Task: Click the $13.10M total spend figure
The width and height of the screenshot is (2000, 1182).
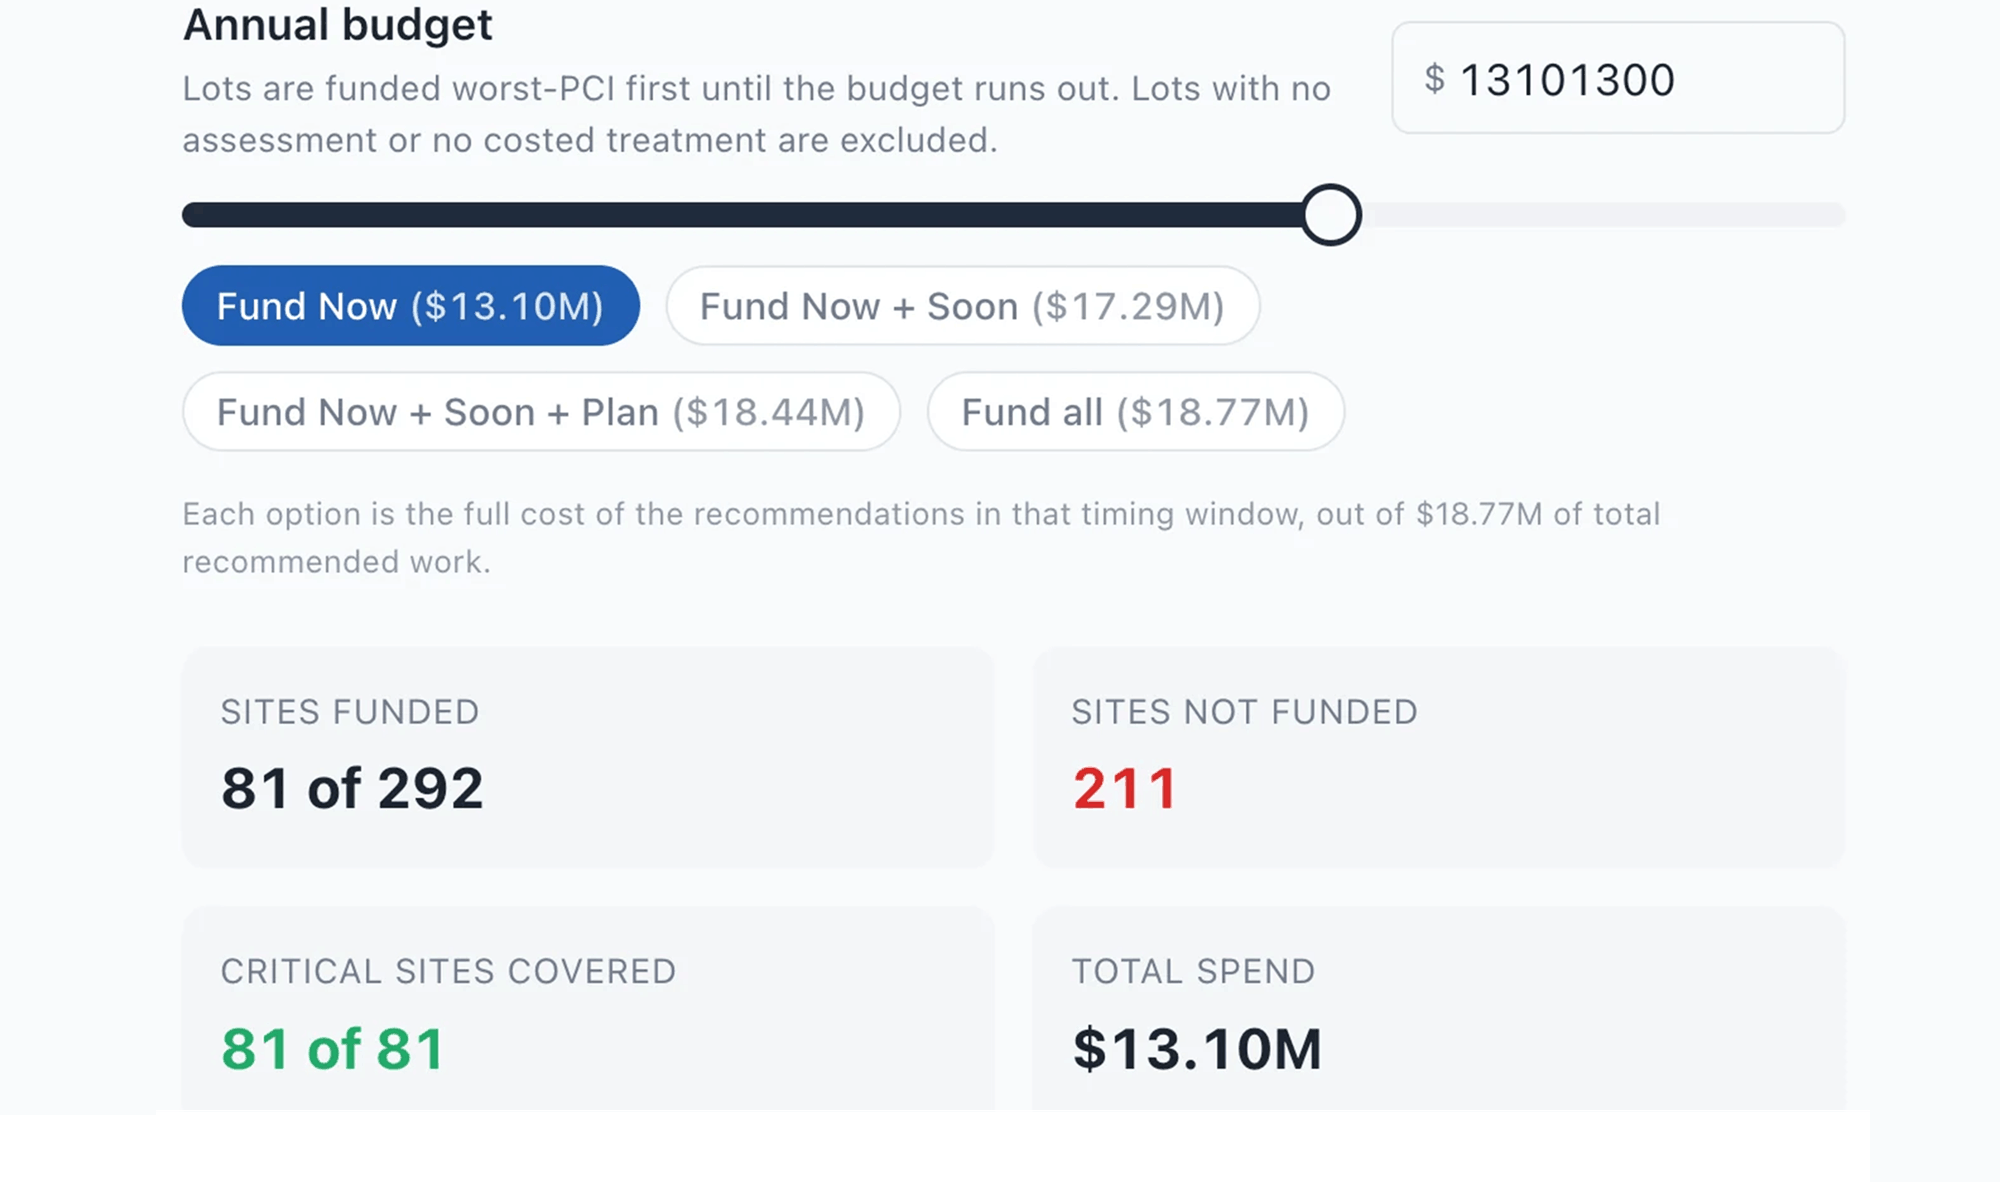Action: pos(1197,1049)
